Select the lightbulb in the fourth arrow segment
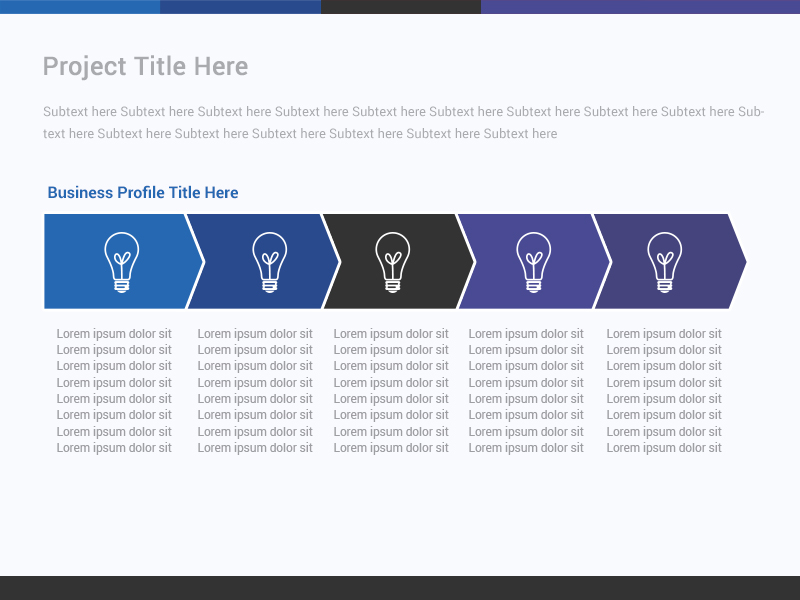Image resolution: width=800 pixels, height=600 pixels. coord(534,261)
